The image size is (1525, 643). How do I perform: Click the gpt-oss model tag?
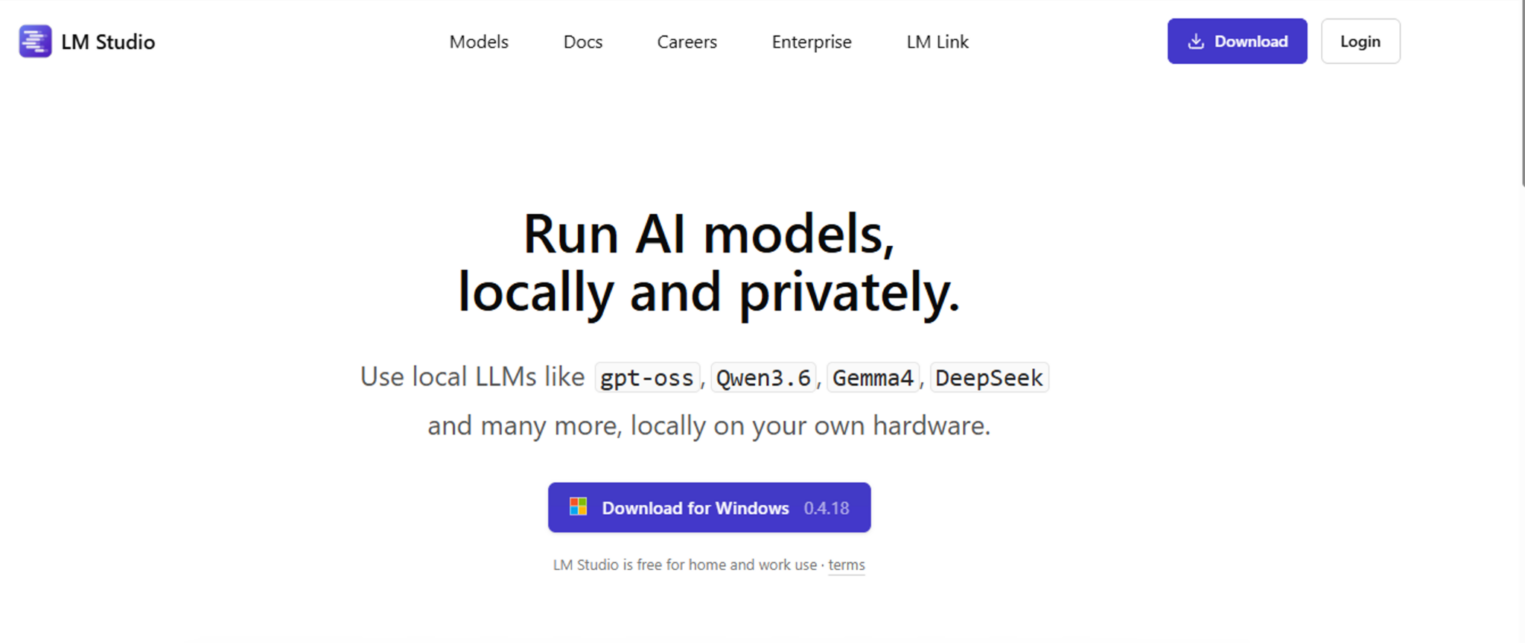647,378
